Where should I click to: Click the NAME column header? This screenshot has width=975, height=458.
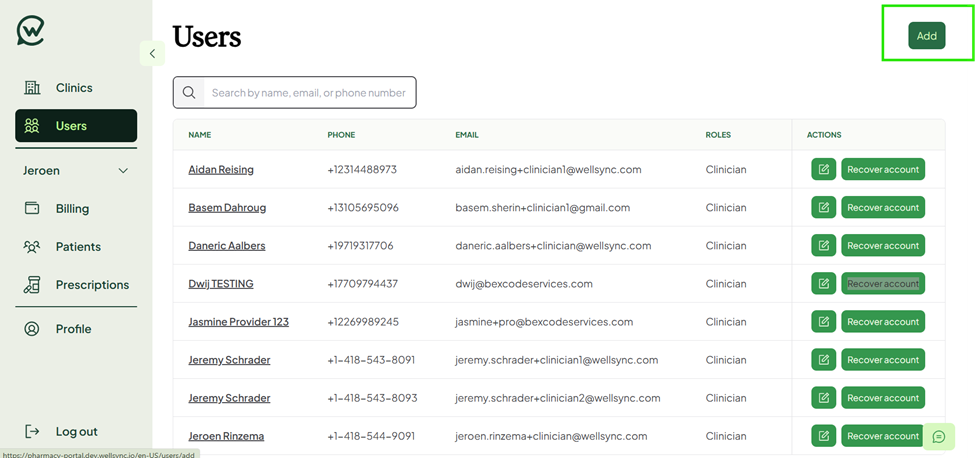pyautogui.click(x=200, y=135)
